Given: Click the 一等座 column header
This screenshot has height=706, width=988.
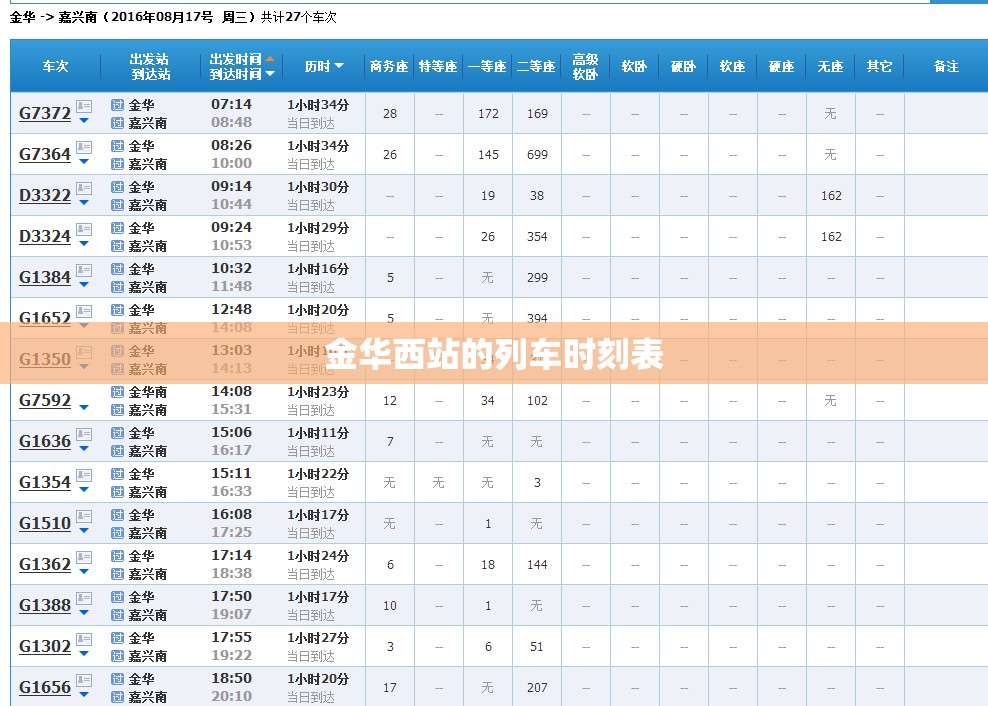Looking at the screenshot, I should click(x=487, y=66).
